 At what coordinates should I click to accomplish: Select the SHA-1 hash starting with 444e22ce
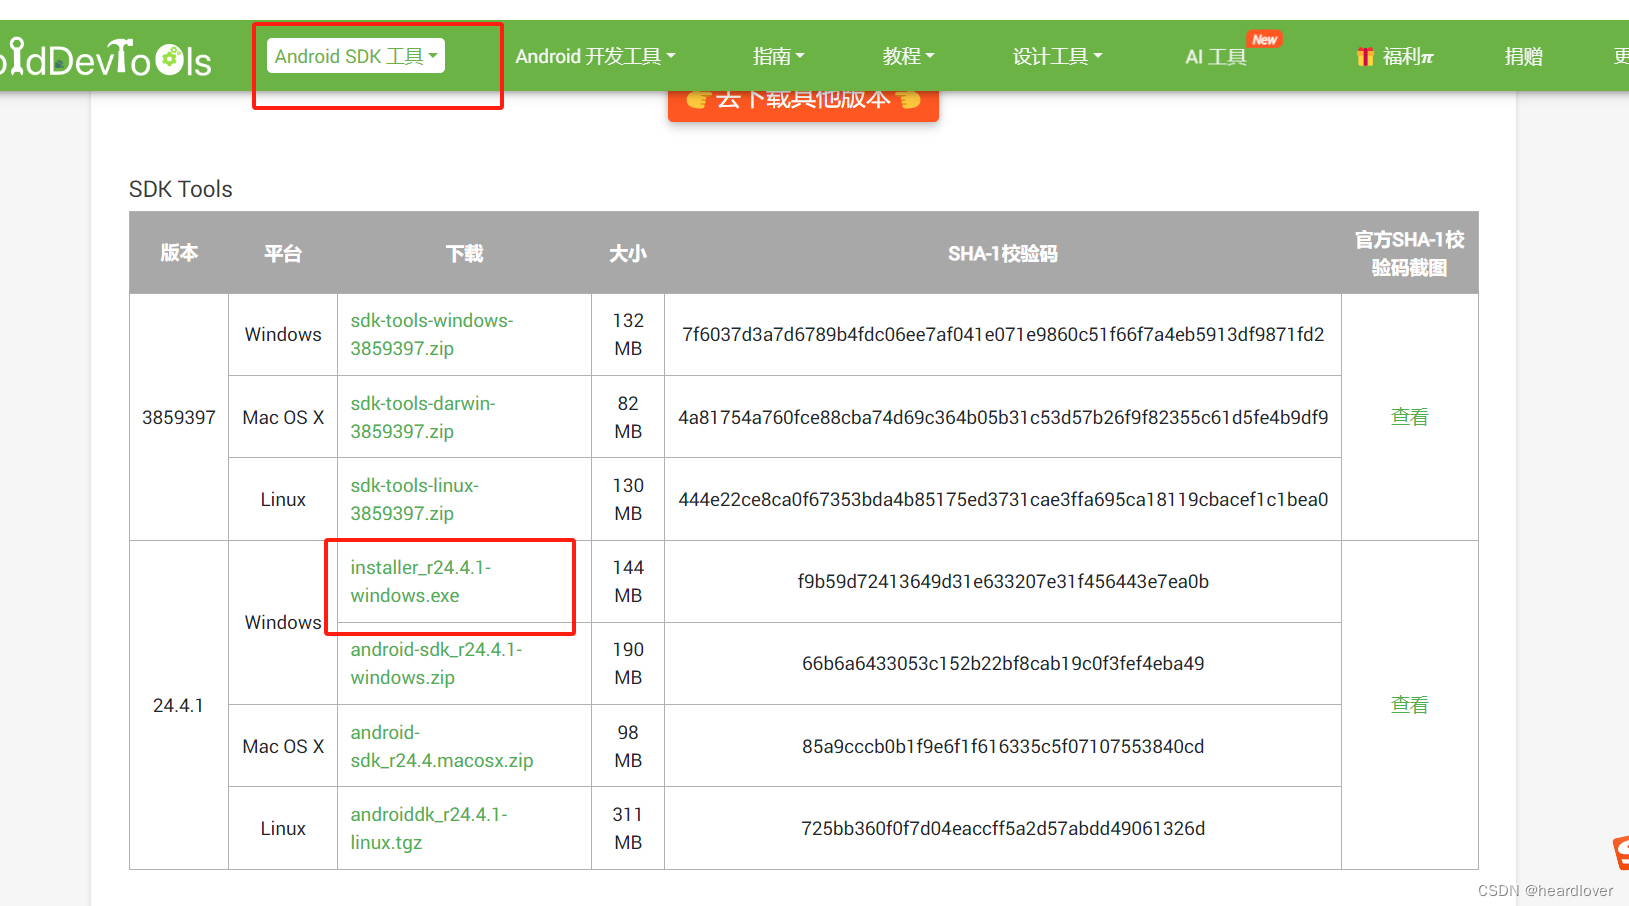coord(1003,499)
